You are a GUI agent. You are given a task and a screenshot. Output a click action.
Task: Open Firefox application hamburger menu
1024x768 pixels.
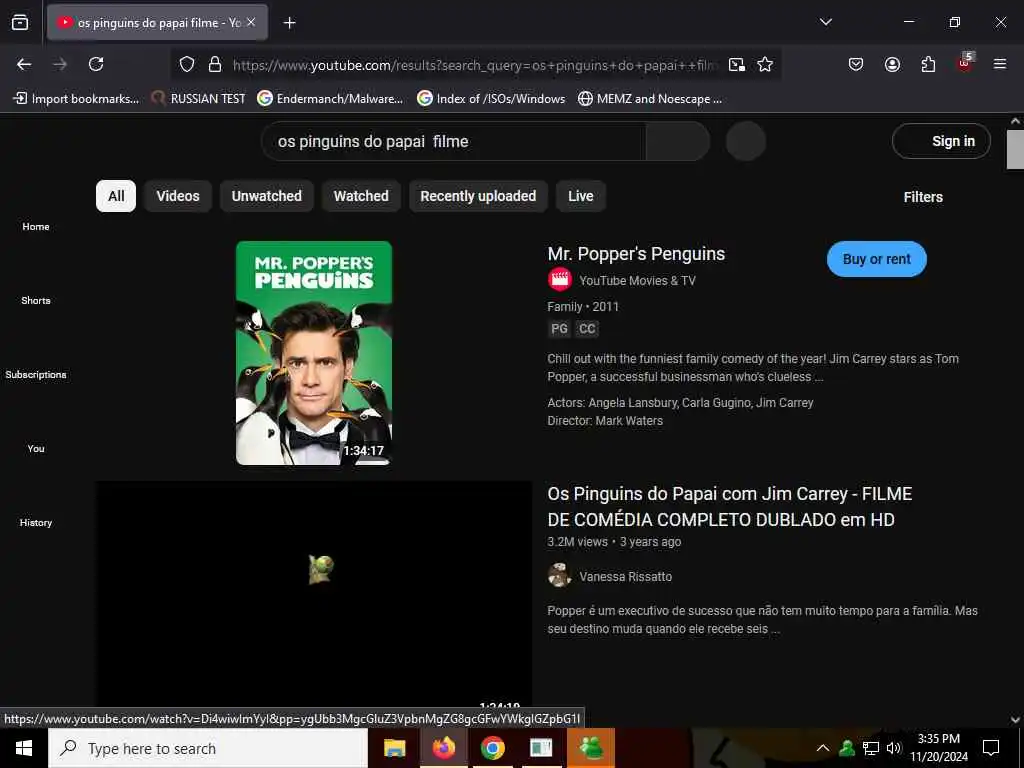pos(999,64)
